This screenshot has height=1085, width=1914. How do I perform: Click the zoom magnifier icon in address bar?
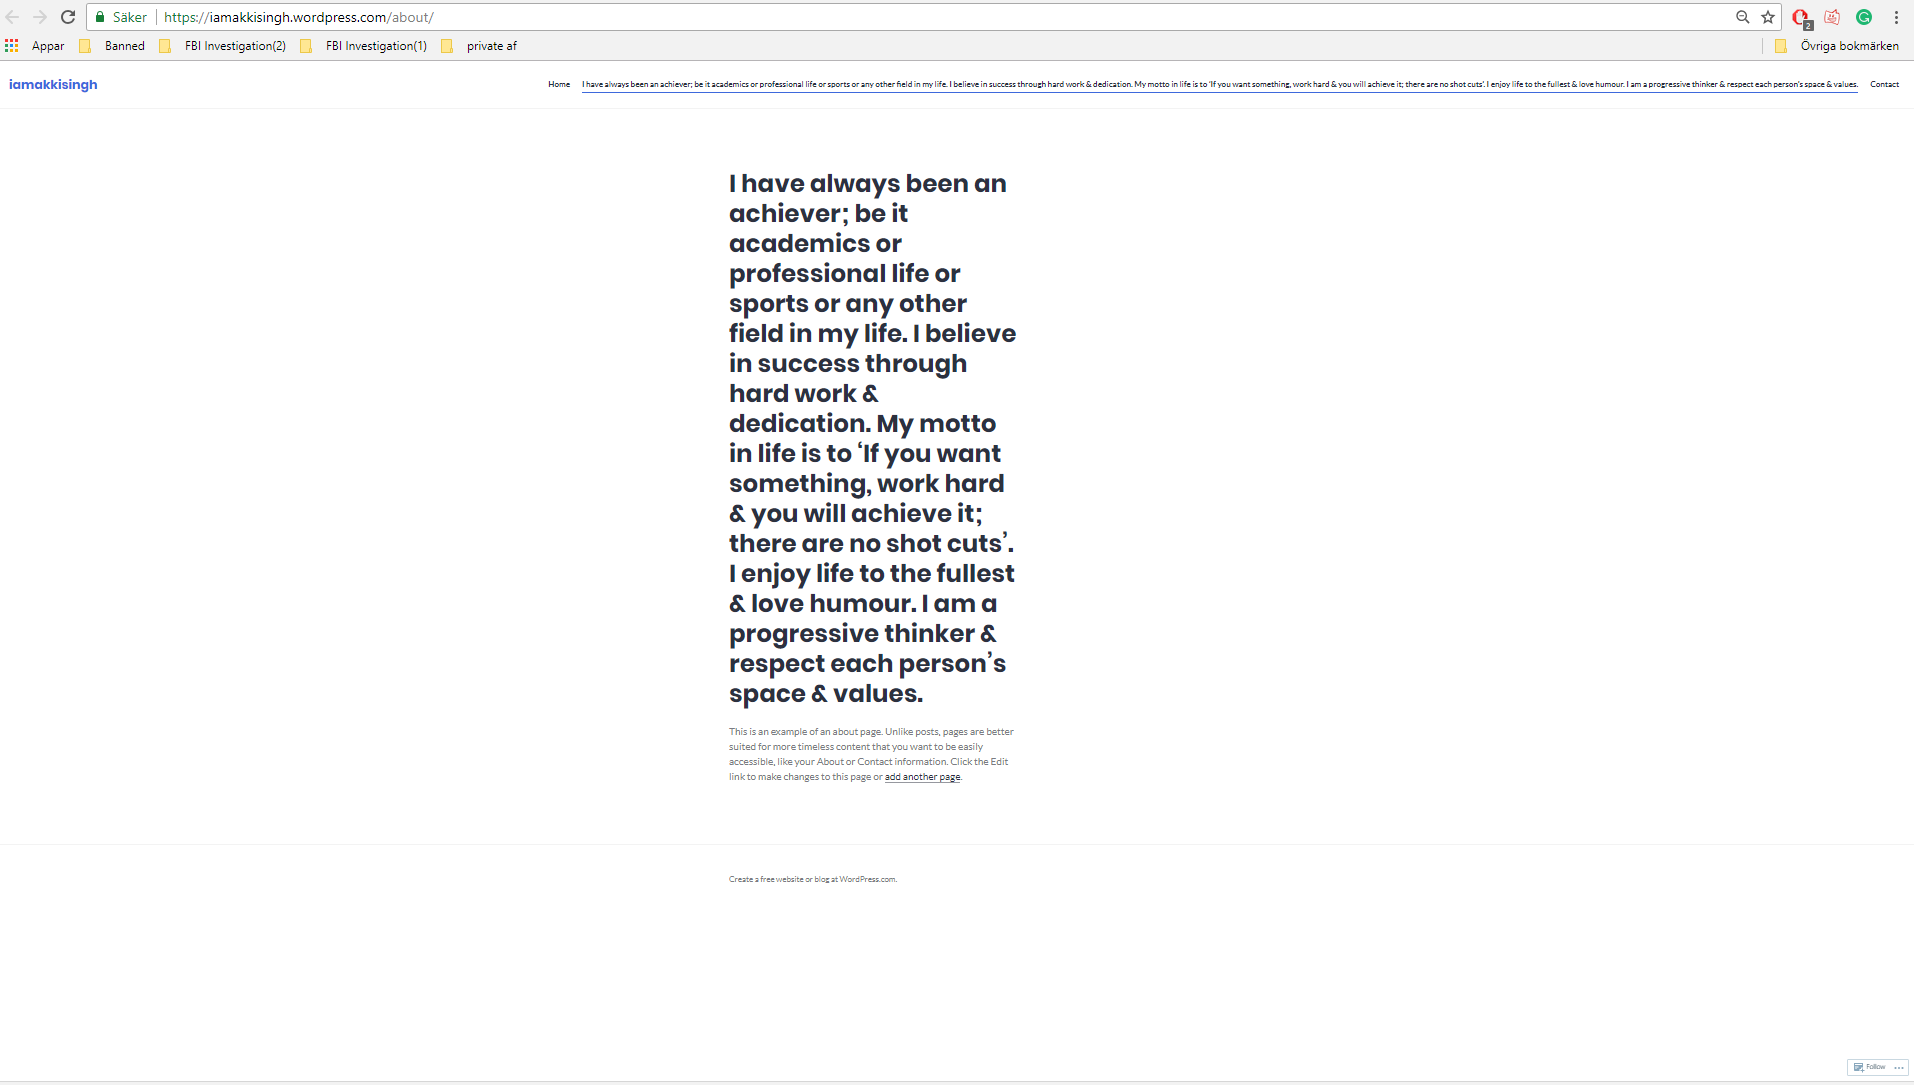(1743, 17)
